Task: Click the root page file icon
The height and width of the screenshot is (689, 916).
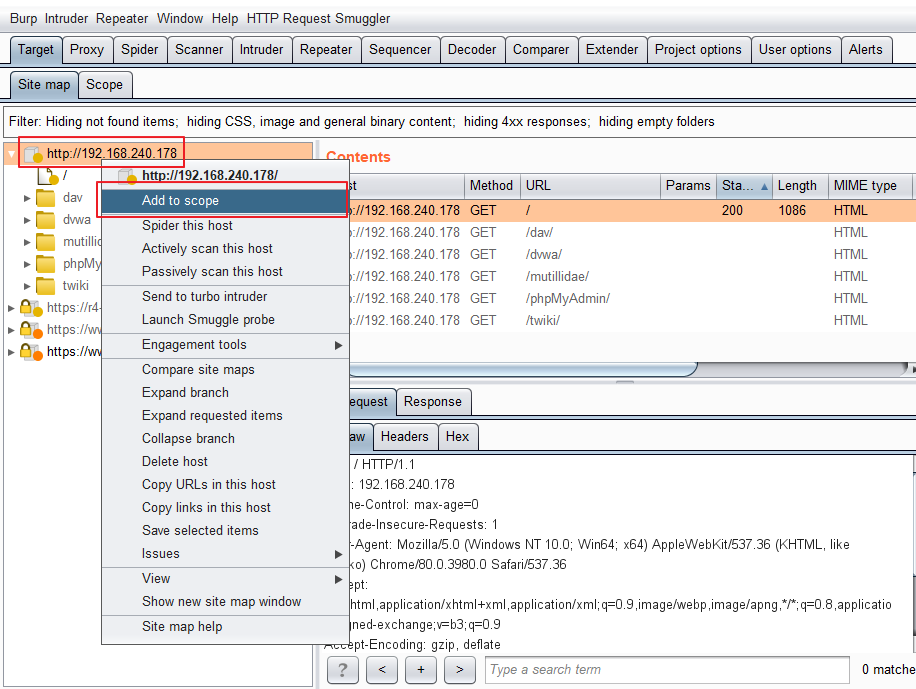Action: [48, 175]
